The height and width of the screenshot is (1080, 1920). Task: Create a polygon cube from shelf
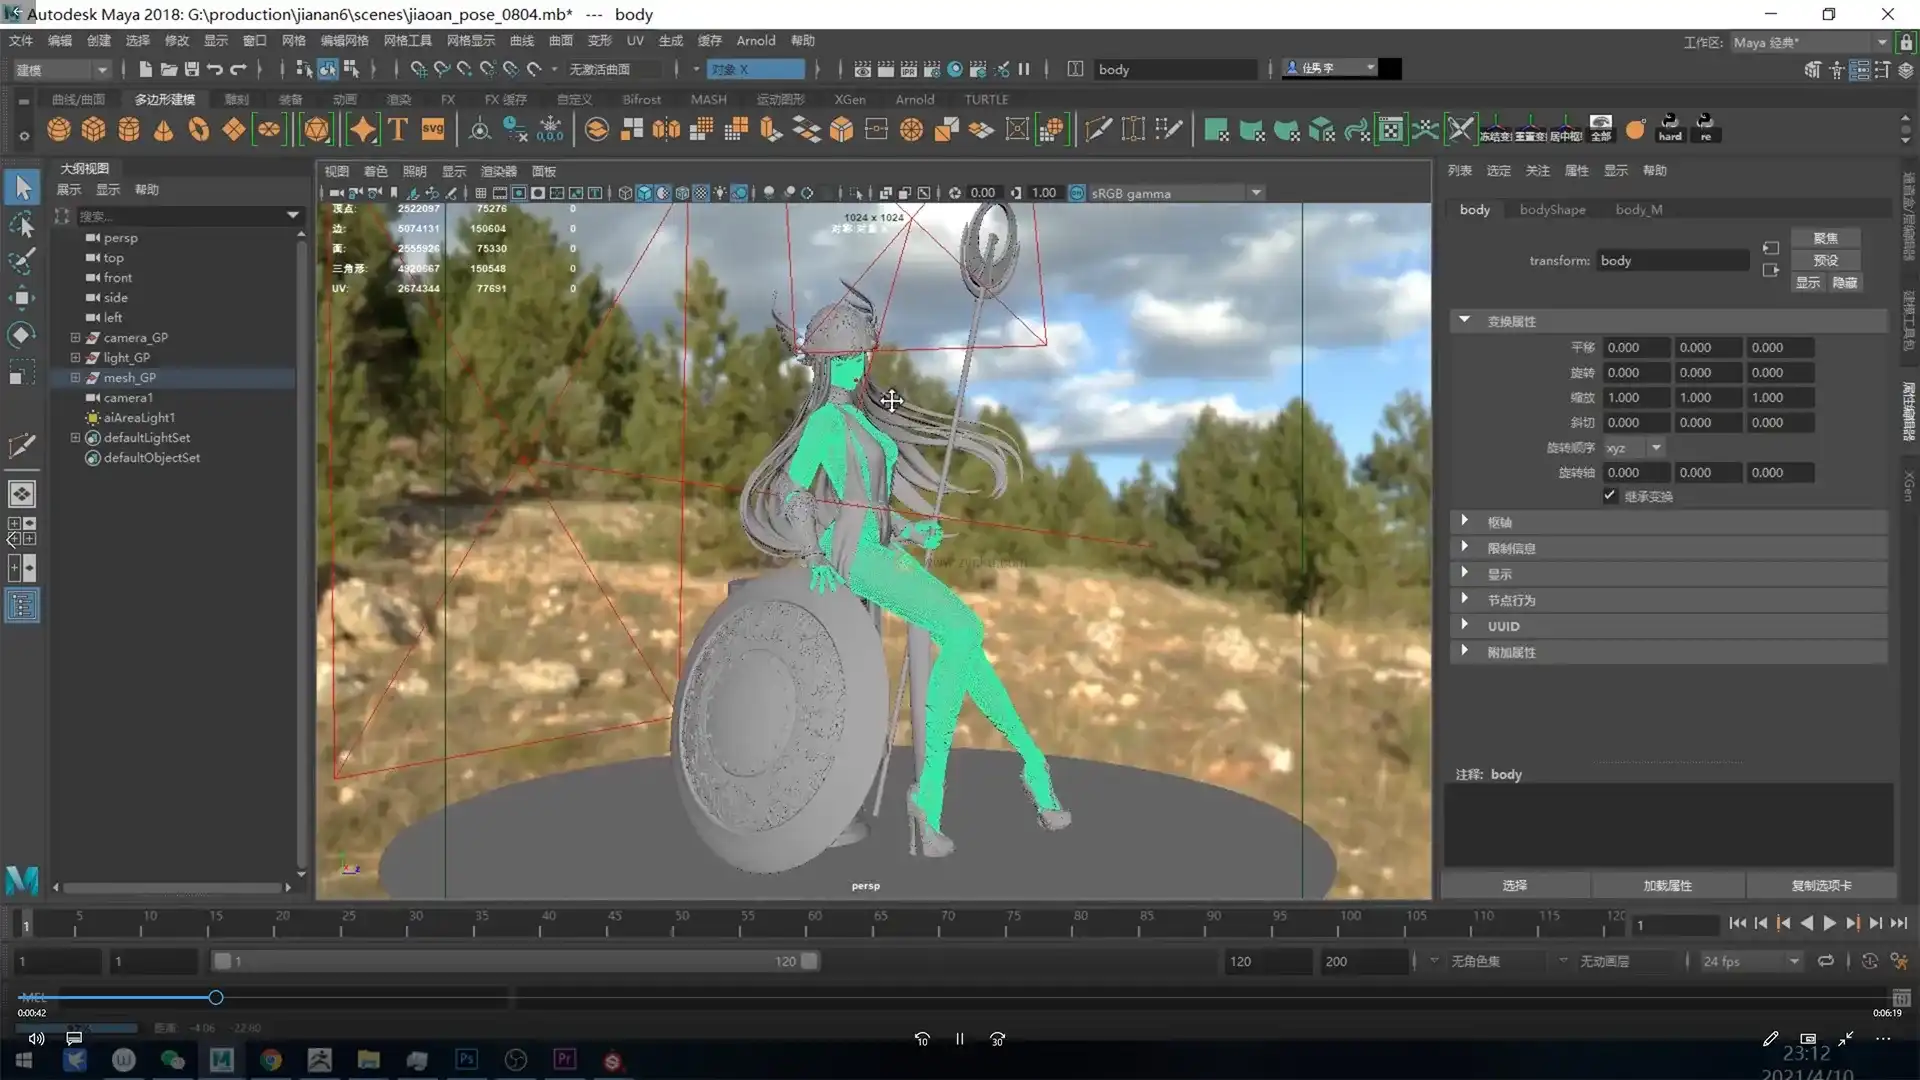(94, 129)
